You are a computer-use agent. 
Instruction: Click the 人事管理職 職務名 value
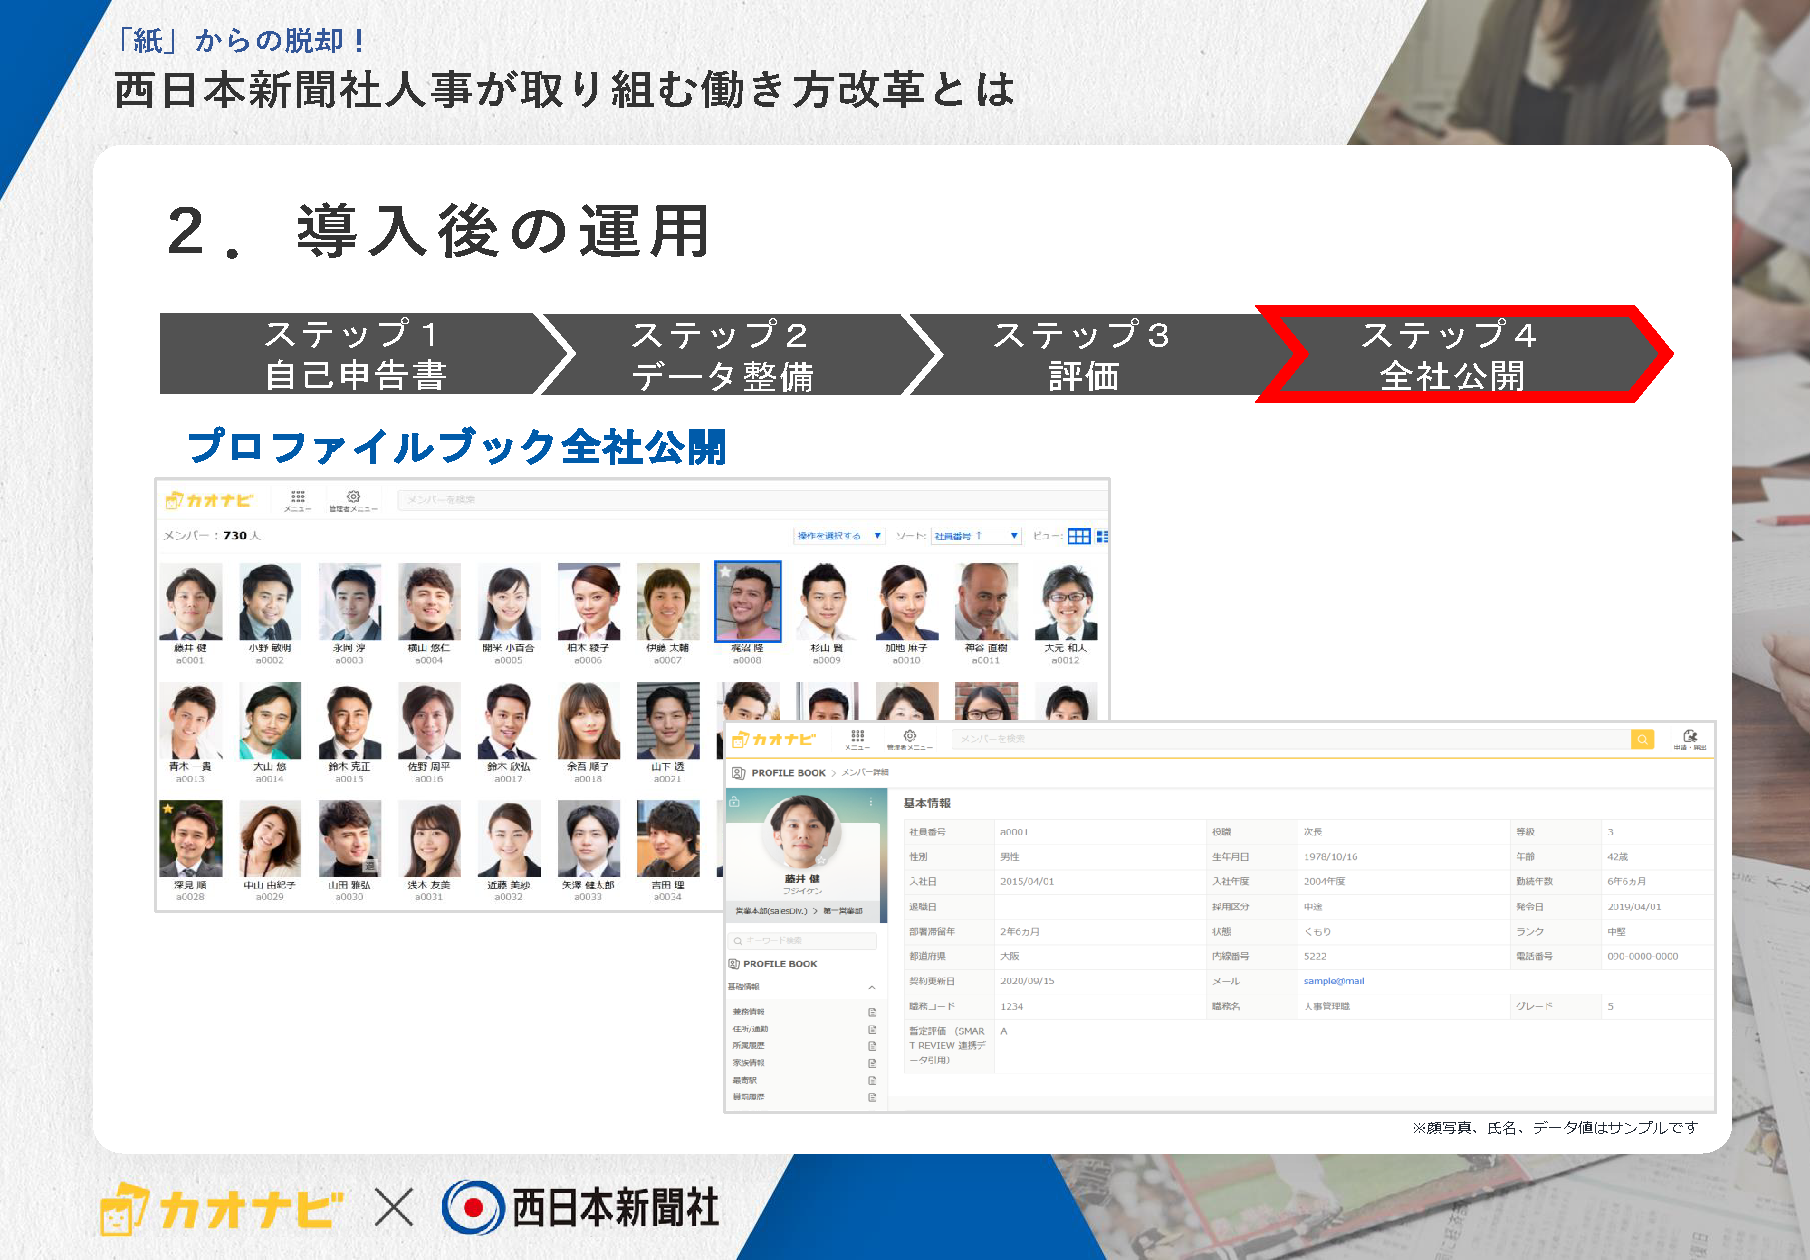(x=1326, y=1006)
